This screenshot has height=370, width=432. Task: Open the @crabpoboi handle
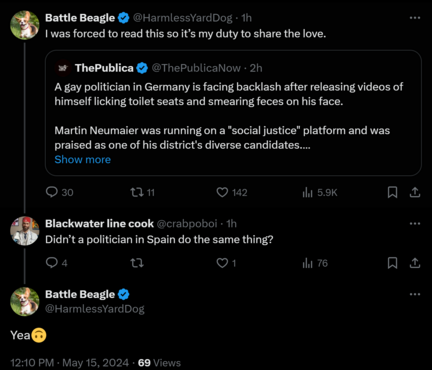click(x=187, y=223)
